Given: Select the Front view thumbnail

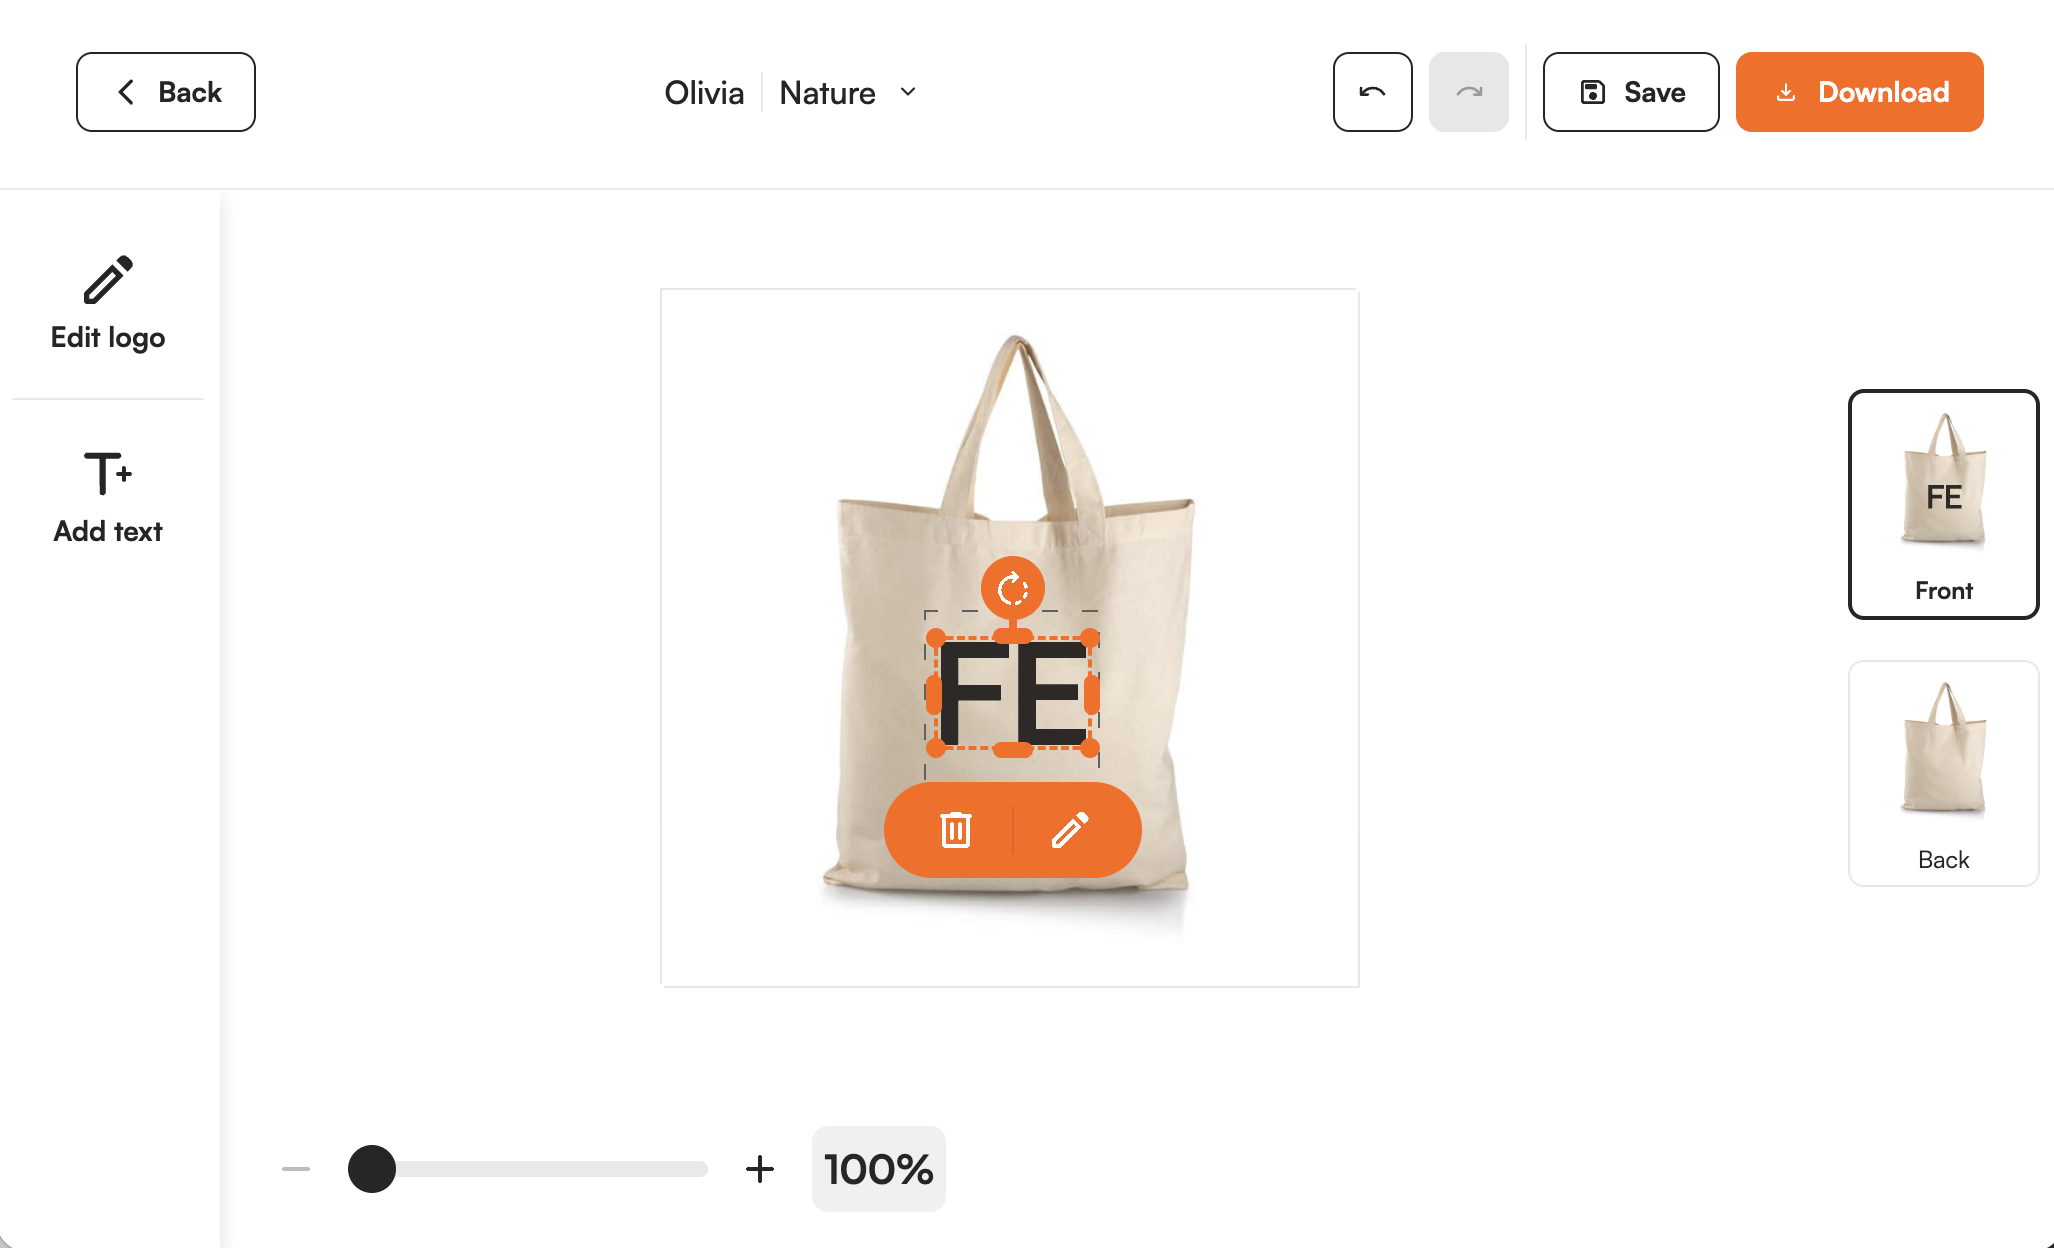Looking at the screenshot, I should coord(1943,504).
